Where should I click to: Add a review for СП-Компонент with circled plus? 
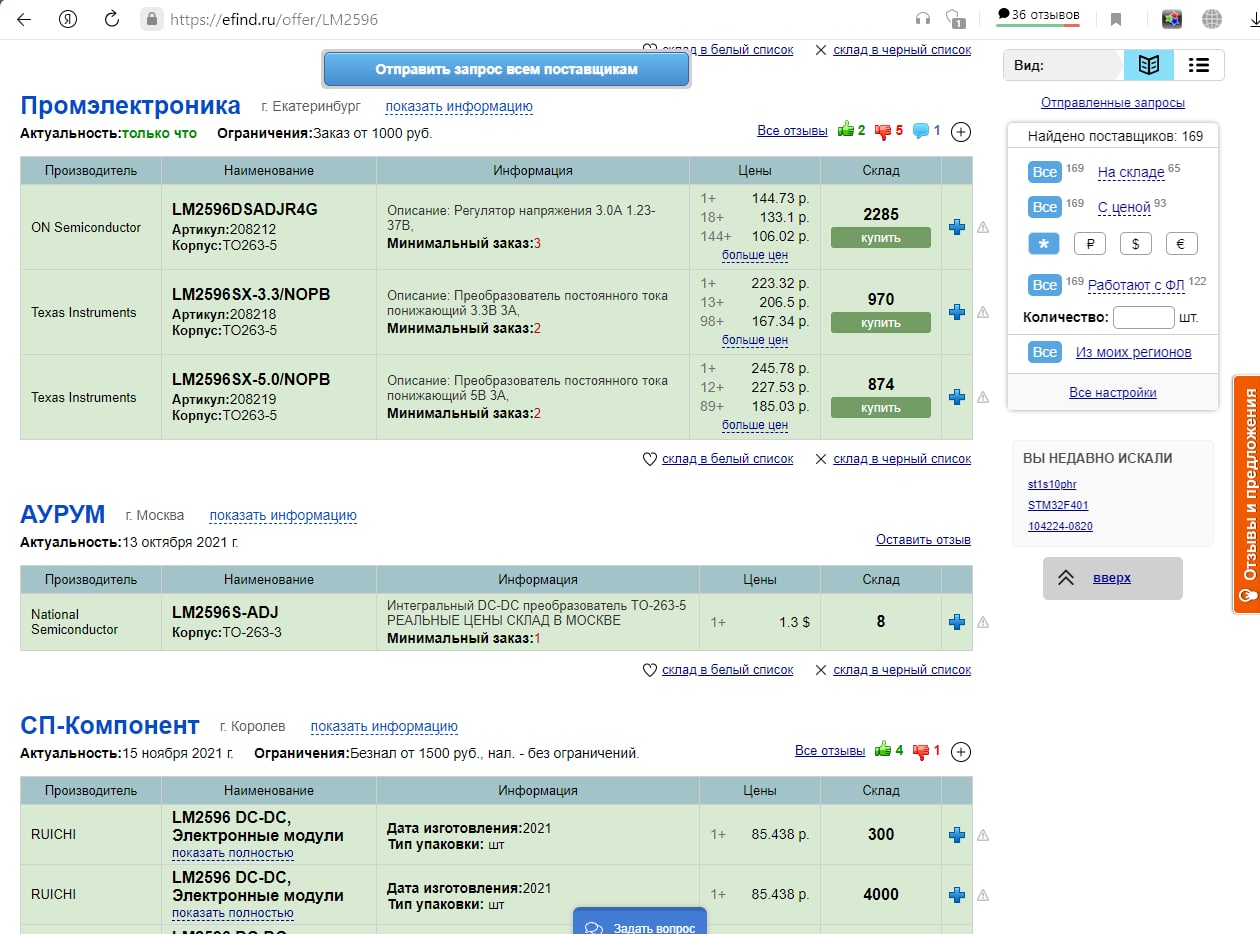(960, 751)
